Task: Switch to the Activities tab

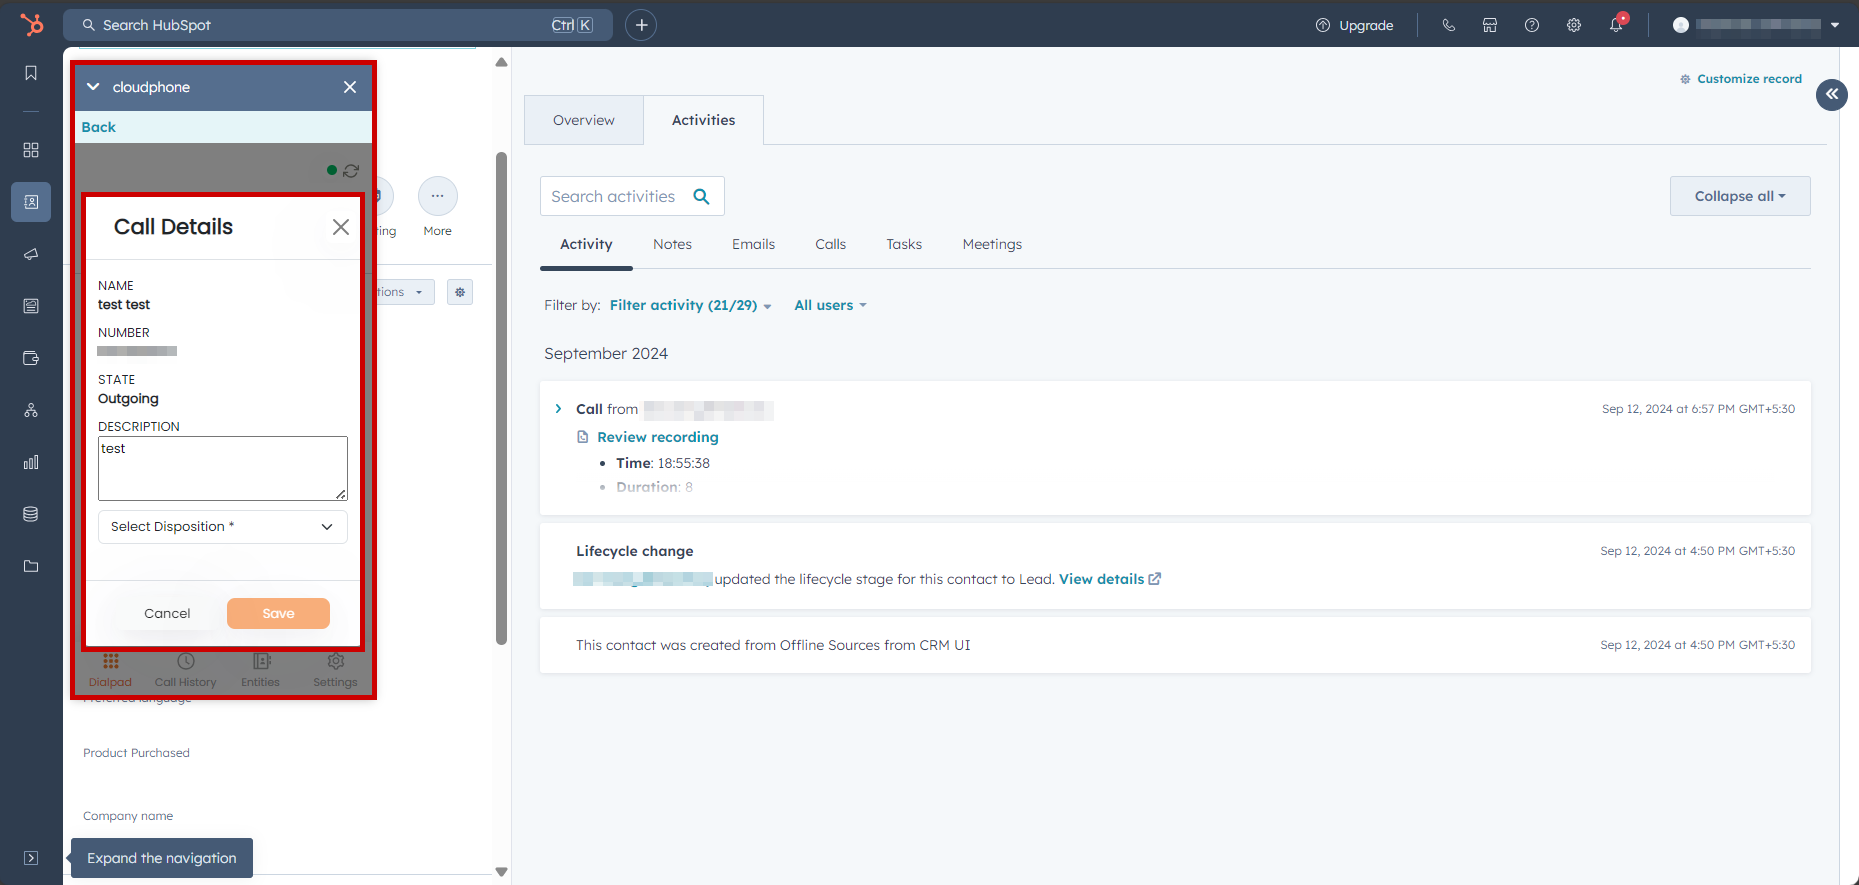Action: tap(704, 120)
